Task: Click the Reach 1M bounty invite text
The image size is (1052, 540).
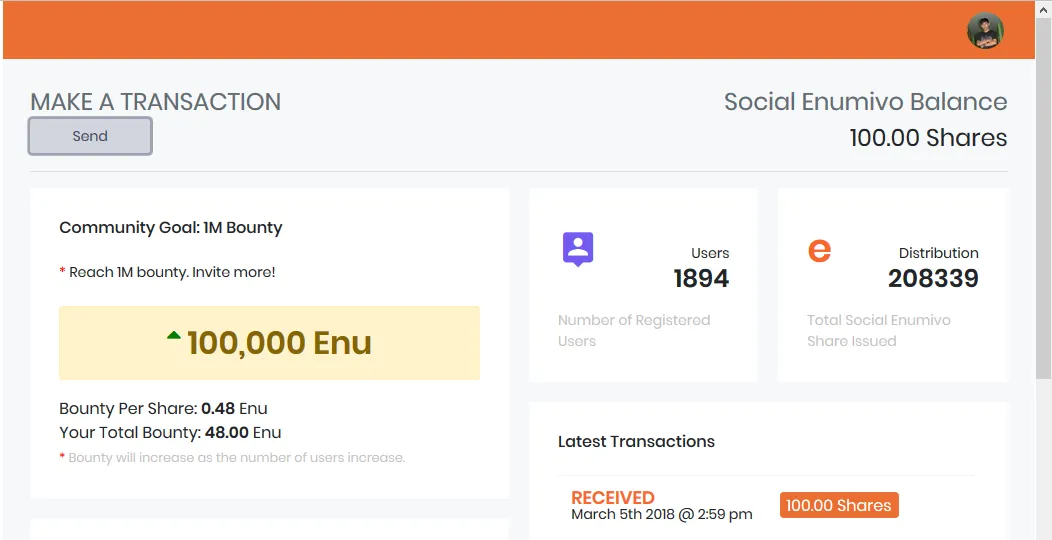Action: [x=172, y=272]
